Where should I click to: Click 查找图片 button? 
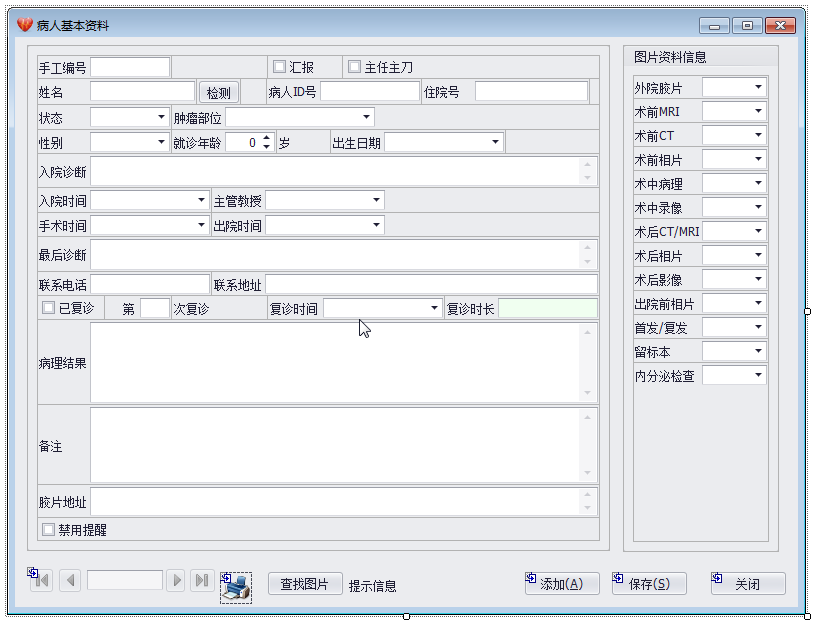(x=305, y=584)
